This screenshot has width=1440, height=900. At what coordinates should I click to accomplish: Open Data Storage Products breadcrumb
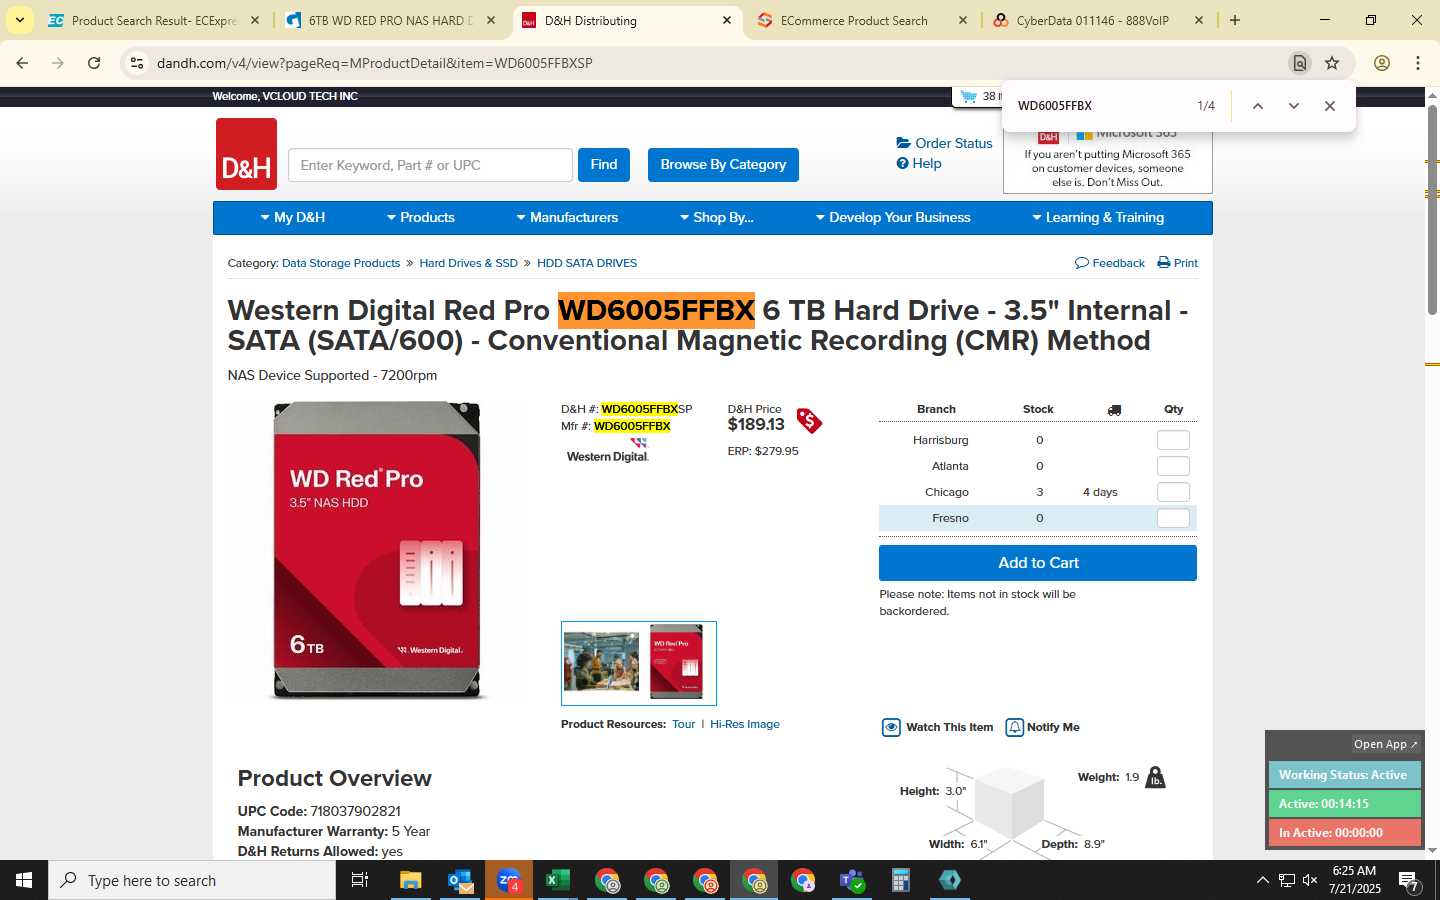pos(341,263)
